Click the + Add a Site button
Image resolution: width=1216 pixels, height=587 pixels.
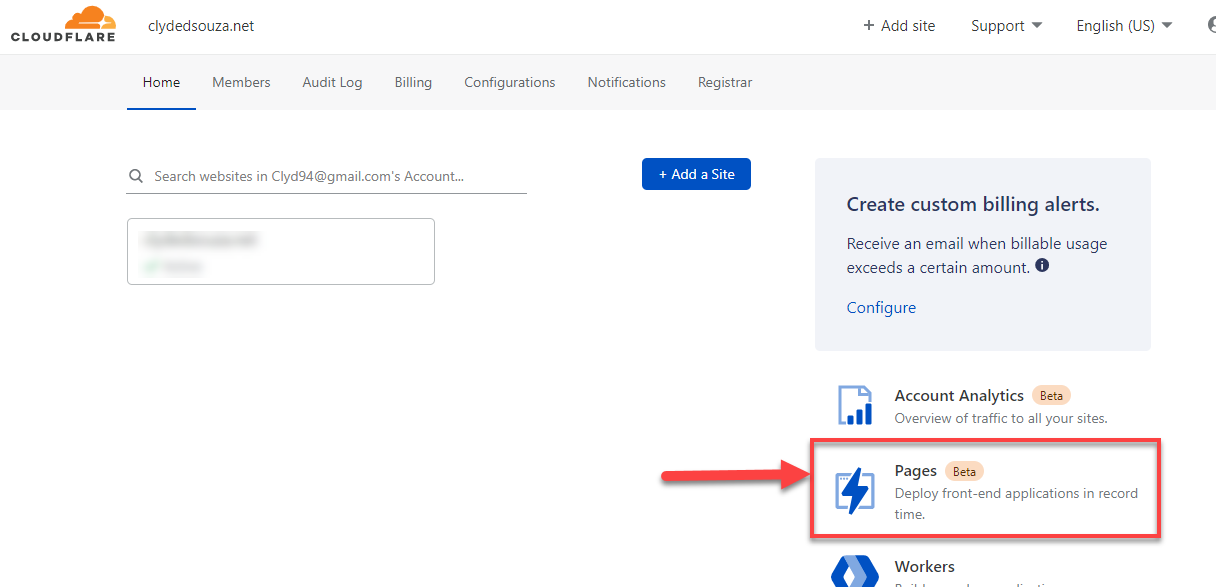[x=696, y=173]
